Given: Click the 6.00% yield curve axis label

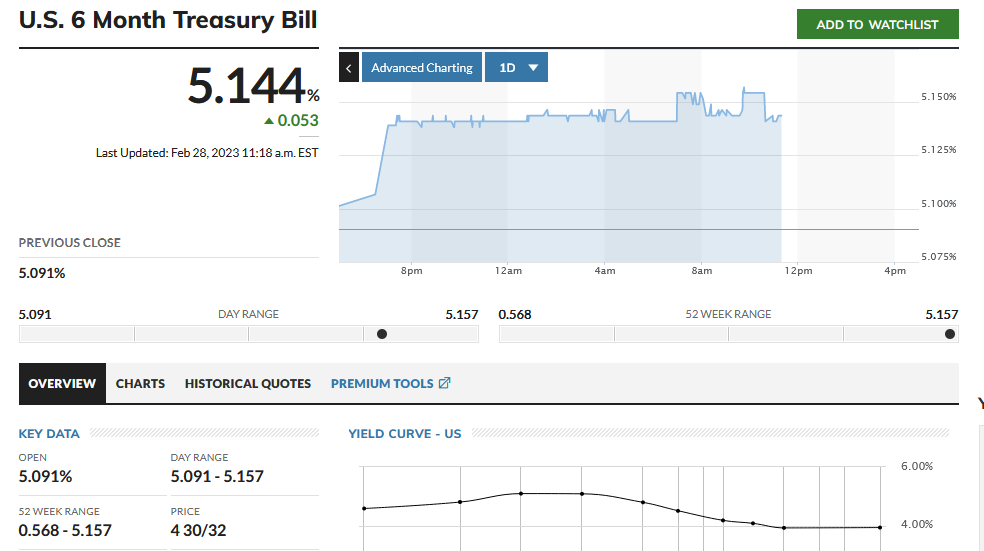Looking at the screenshot, I should point(917,466).
